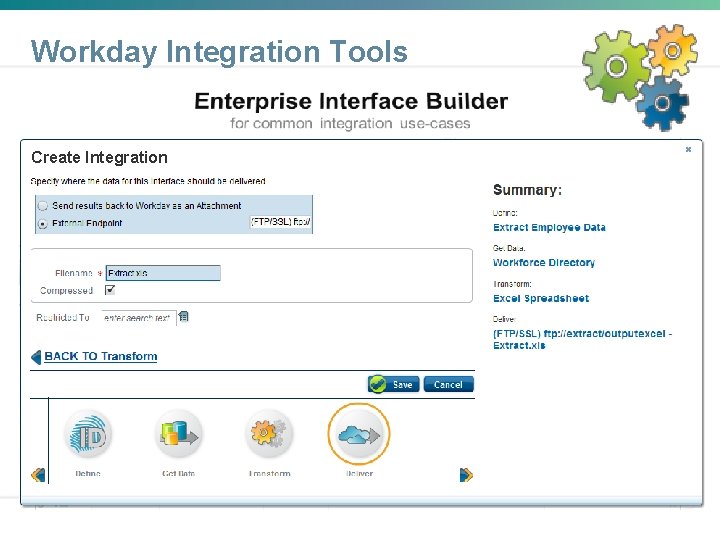Go BACK TO Transform link
Screen dimensions: 720x540
pos(101,356)
